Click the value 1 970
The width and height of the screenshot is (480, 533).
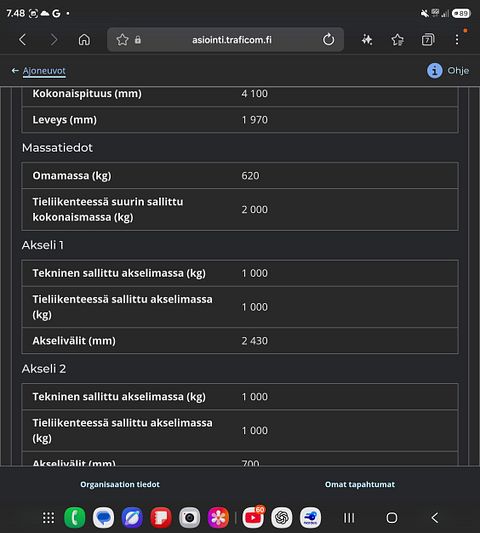click(255, 120)
